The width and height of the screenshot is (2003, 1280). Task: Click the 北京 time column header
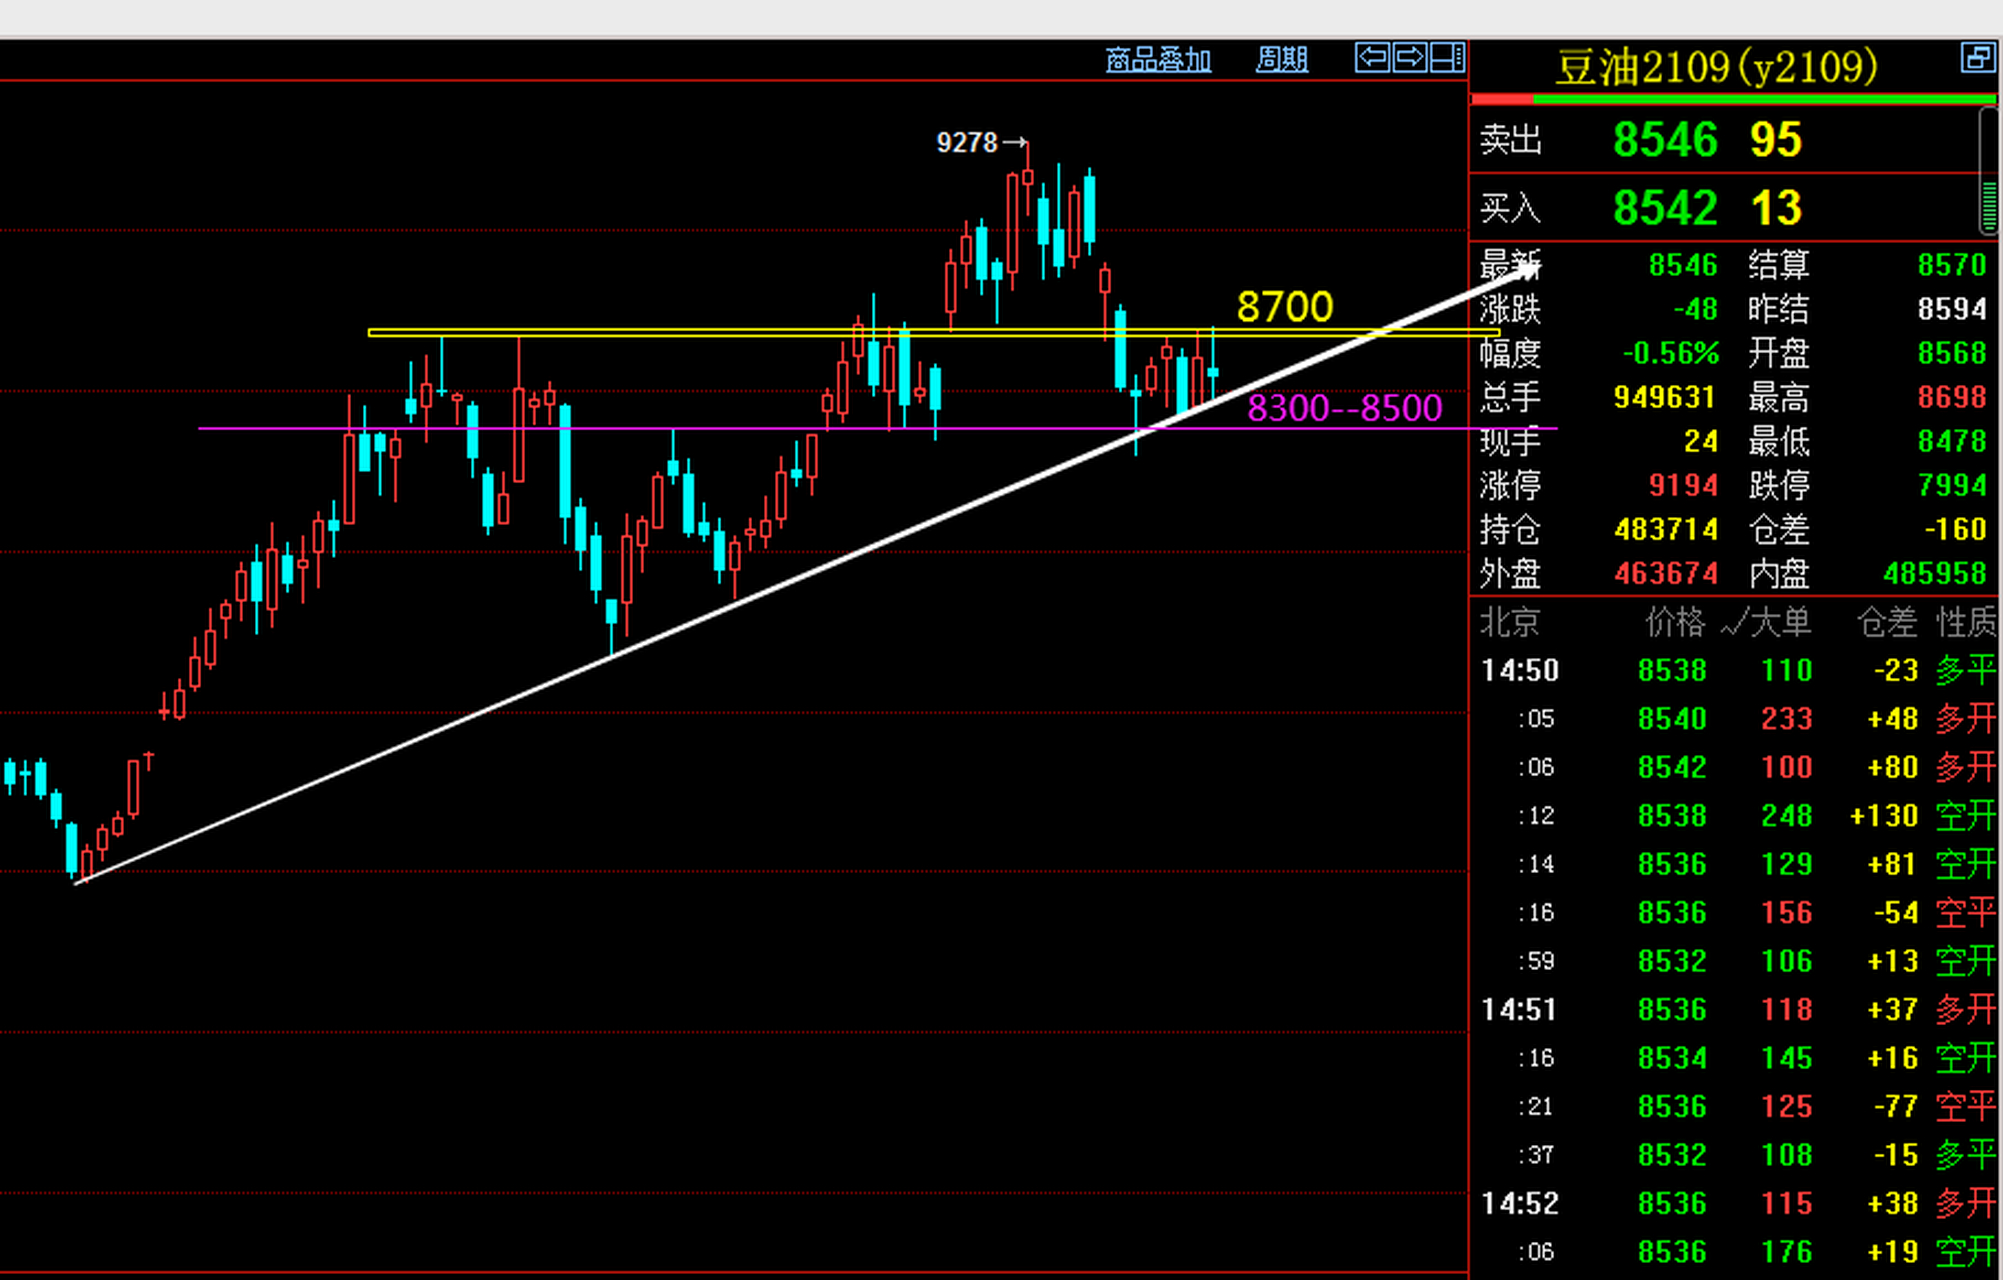1509,622
